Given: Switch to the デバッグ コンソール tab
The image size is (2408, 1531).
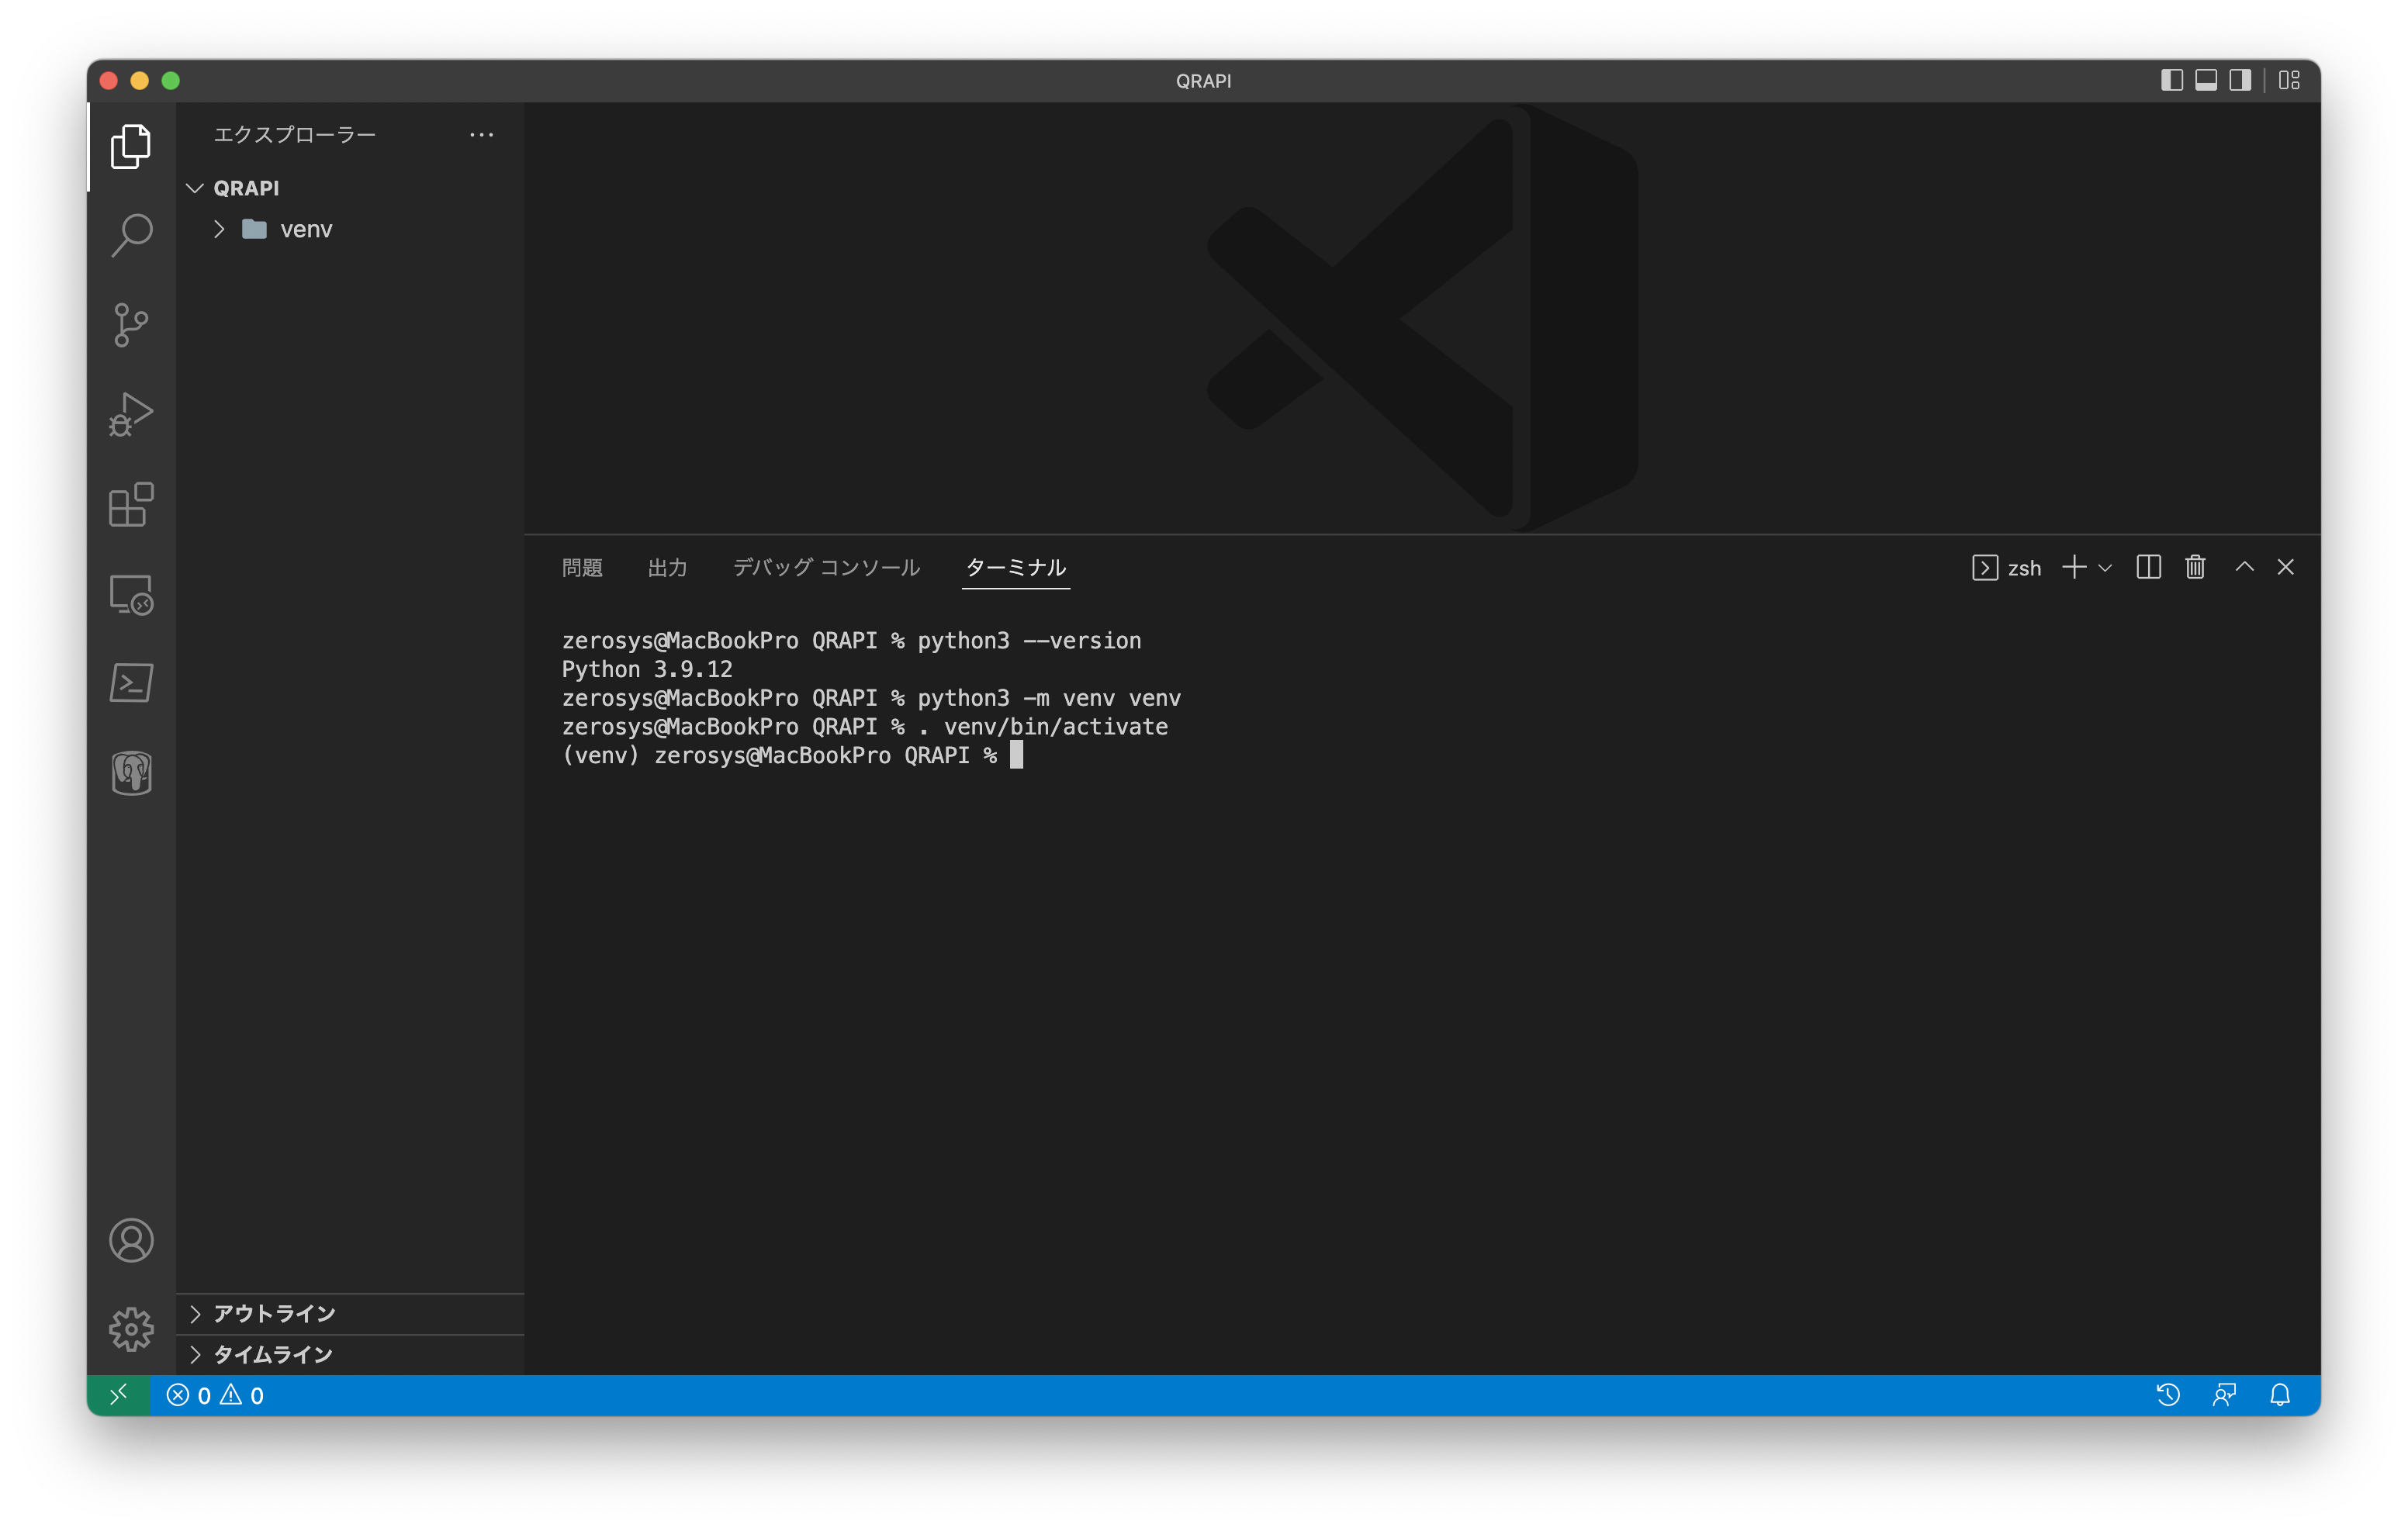Looking at the screenshot, I should pos(826,567).
